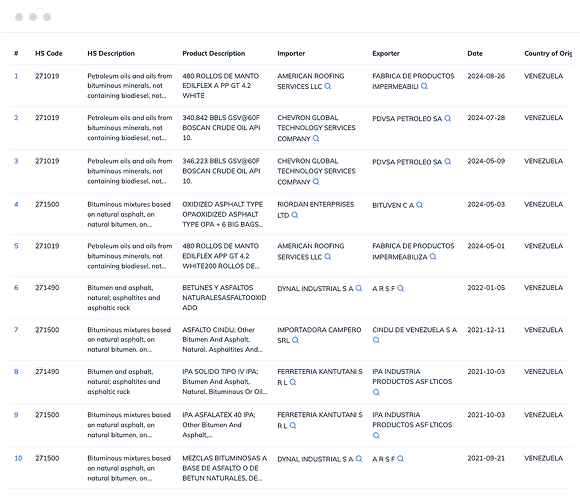
Task: Click CINDU DE VENEZUELA S A exporter name
Action: [414, 330]
